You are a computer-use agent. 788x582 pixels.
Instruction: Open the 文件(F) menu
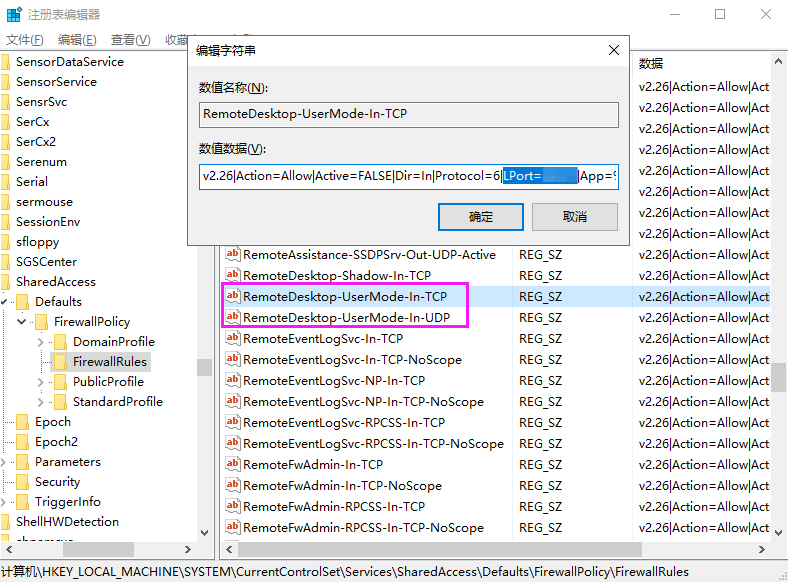(24, 39)
